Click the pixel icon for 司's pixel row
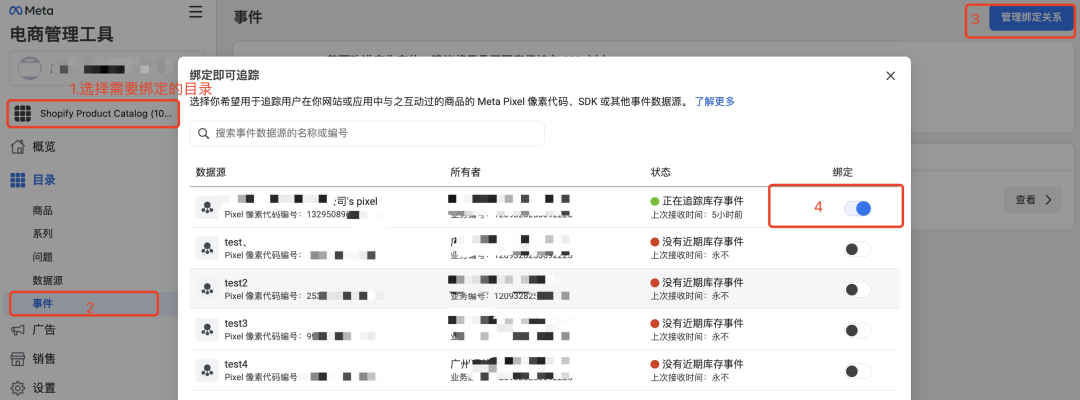1080x400 pixels. (207, 207)
